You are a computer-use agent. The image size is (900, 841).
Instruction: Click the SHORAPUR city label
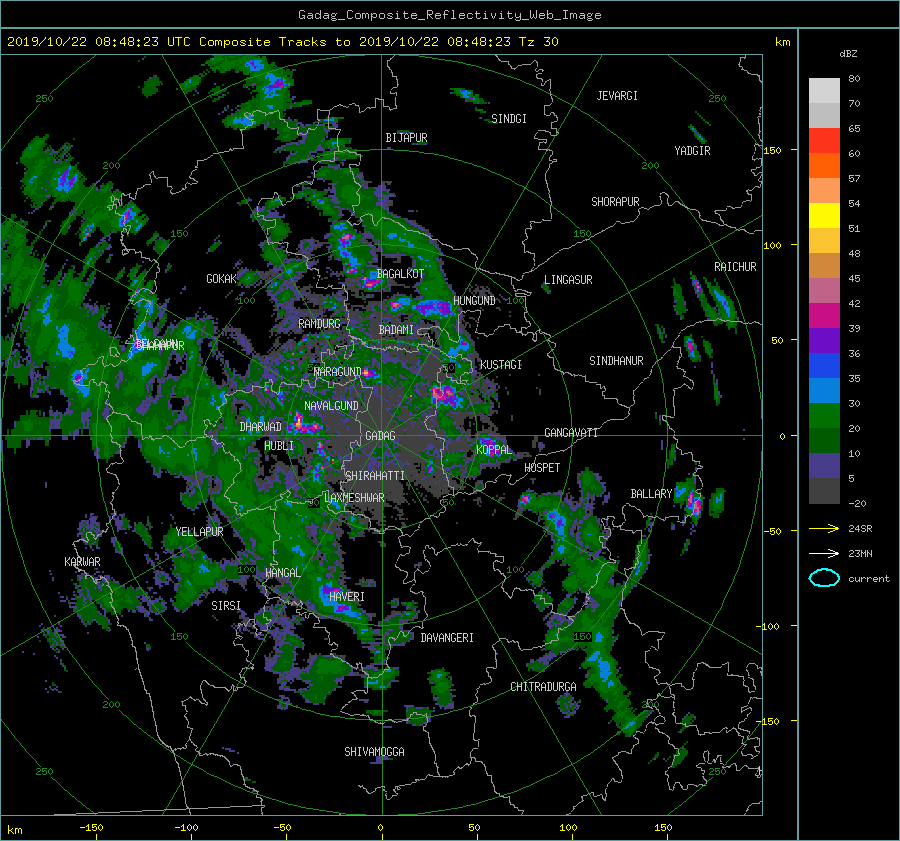point(615,202)
